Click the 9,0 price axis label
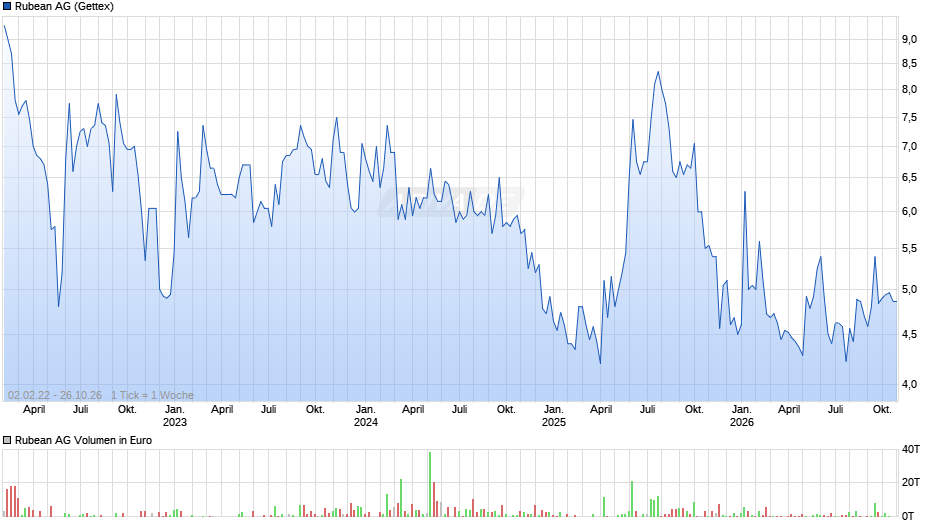This screenshot has height=526, width=940. click(909, 40)
